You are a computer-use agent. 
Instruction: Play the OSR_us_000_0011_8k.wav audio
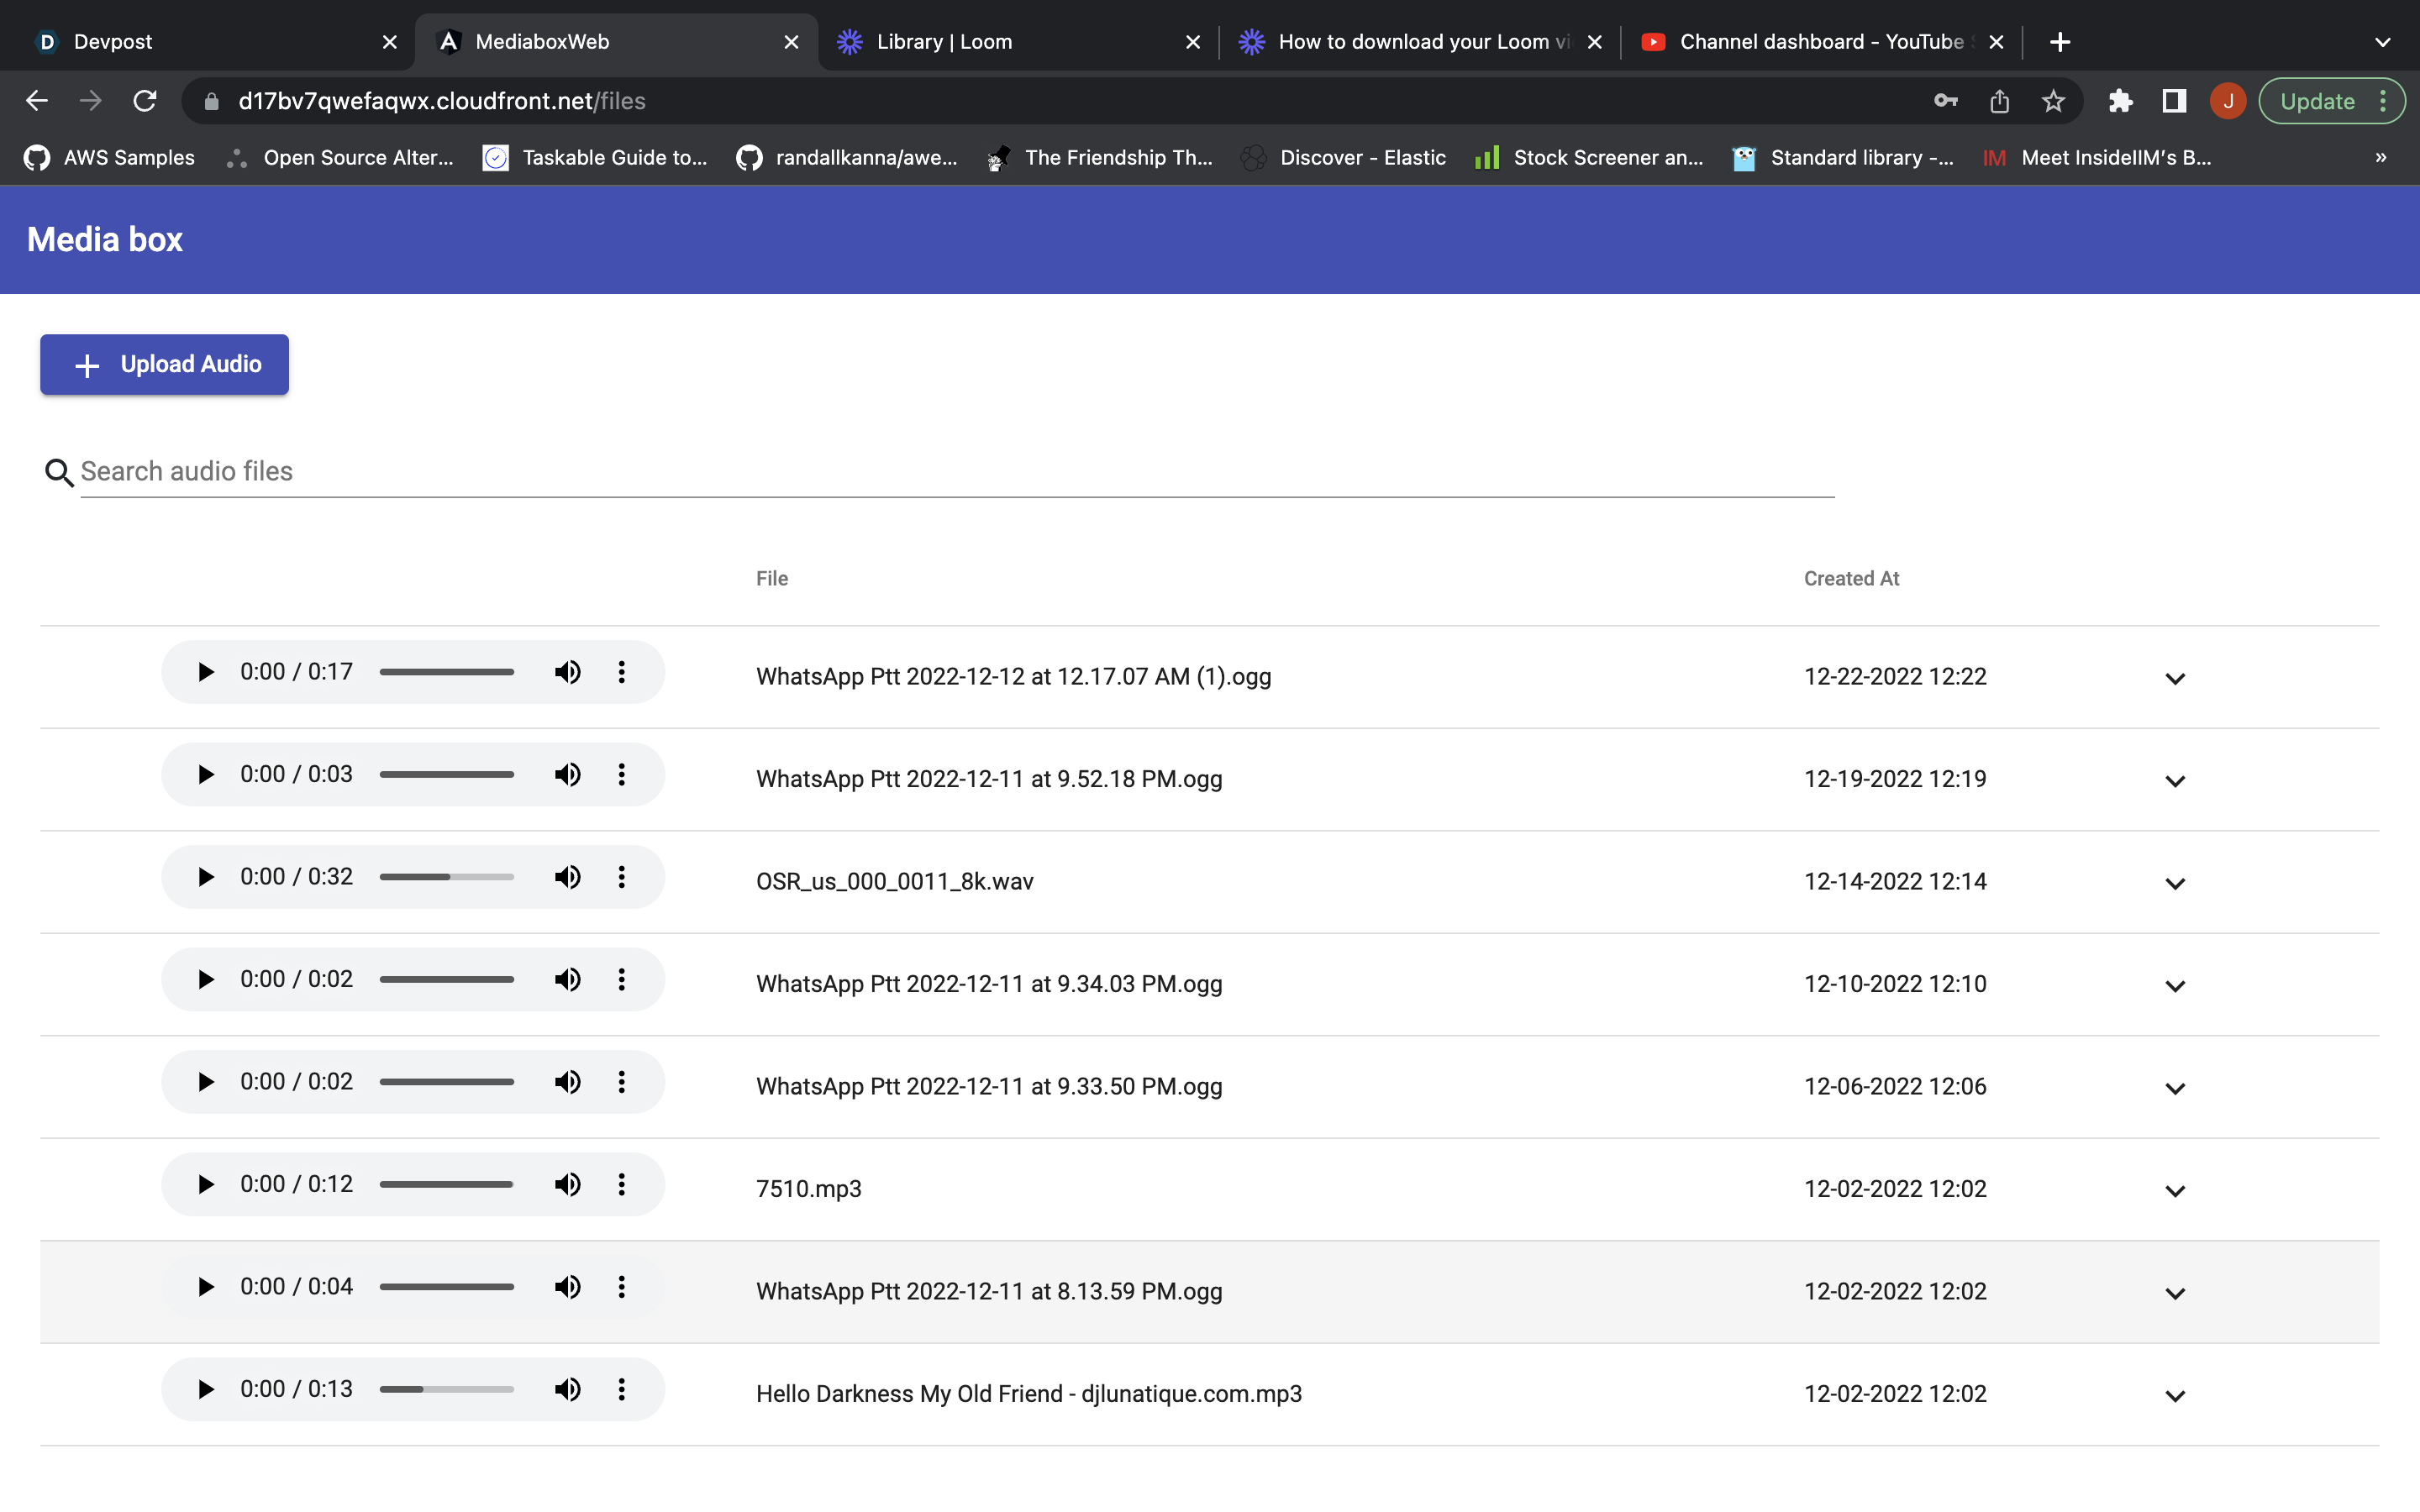tap(206, 877)
